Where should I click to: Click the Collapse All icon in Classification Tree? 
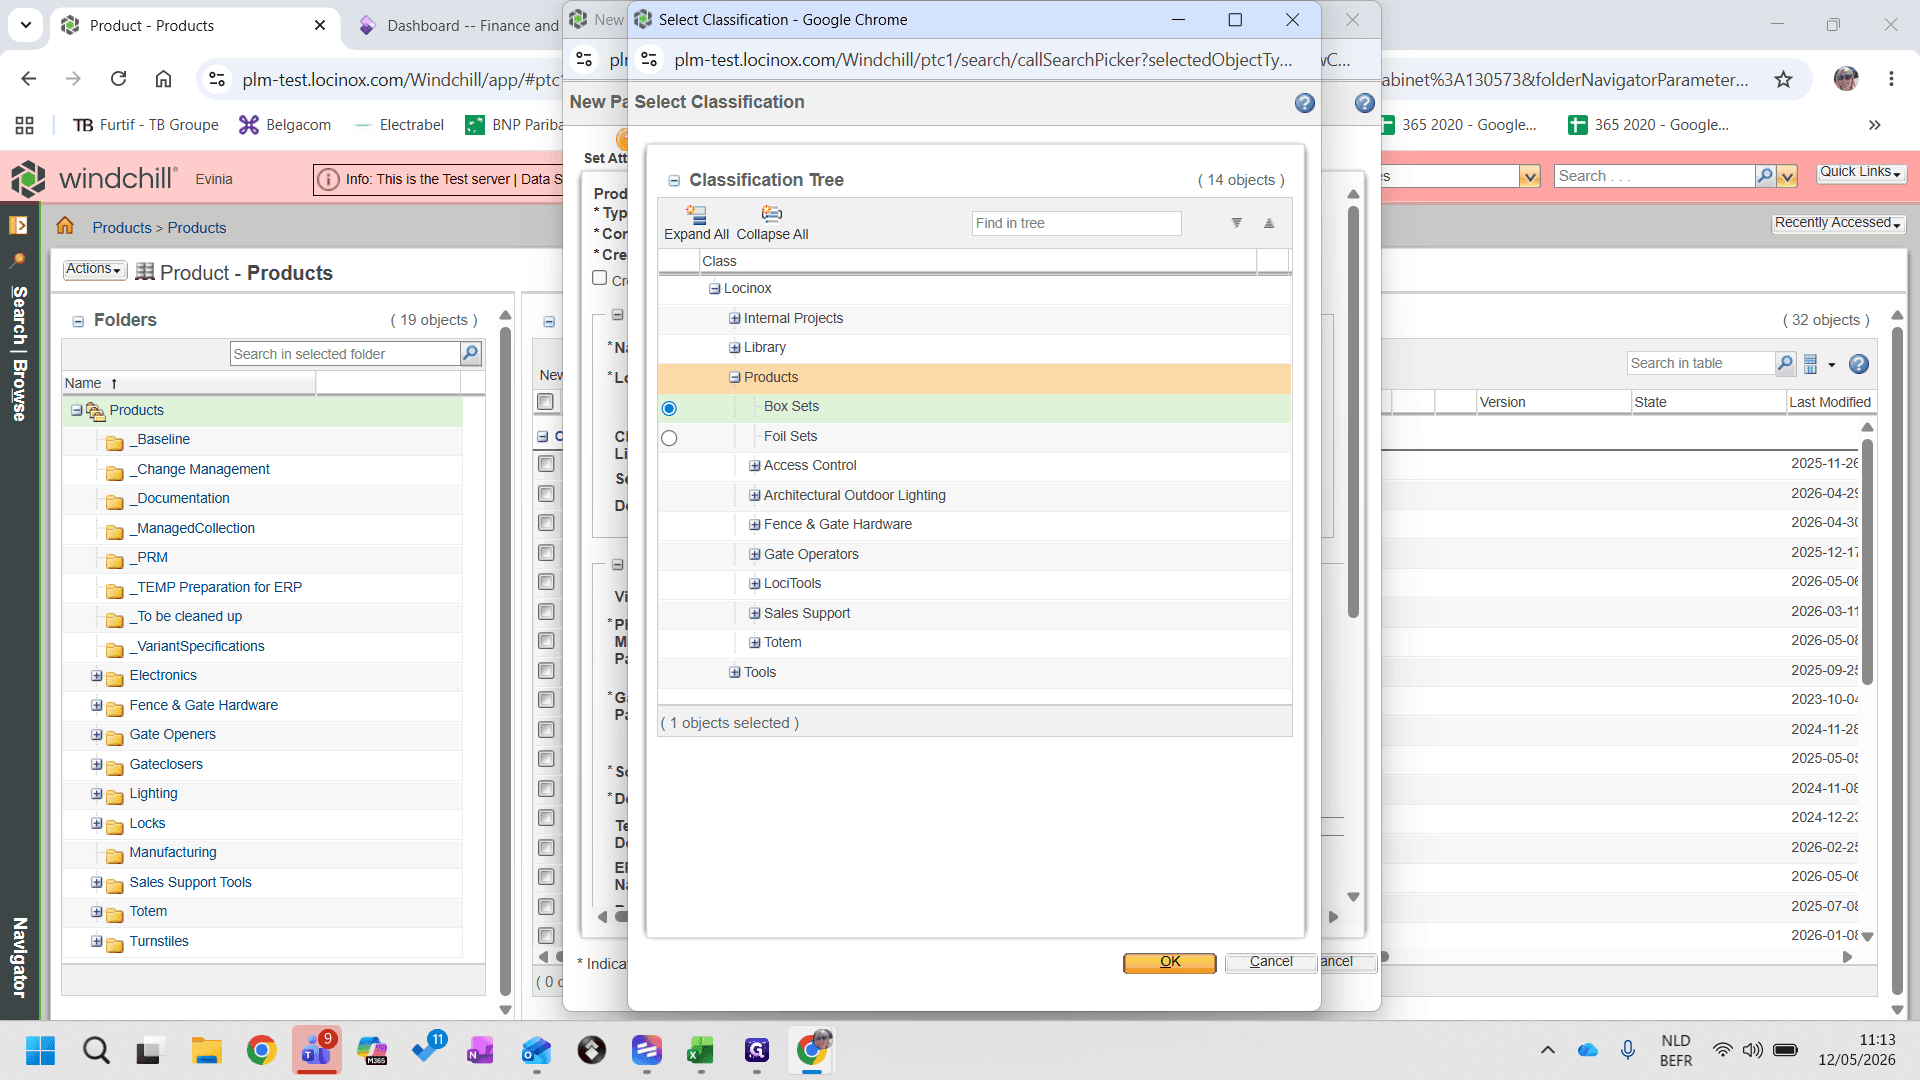(x=771, y=214)
